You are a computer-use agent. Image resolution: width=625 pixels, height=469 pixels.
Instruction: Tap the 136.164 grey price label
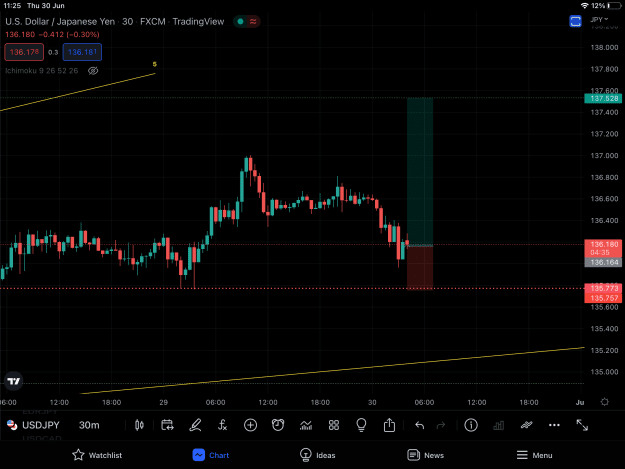pyautogui.click(x=603, y=262)
